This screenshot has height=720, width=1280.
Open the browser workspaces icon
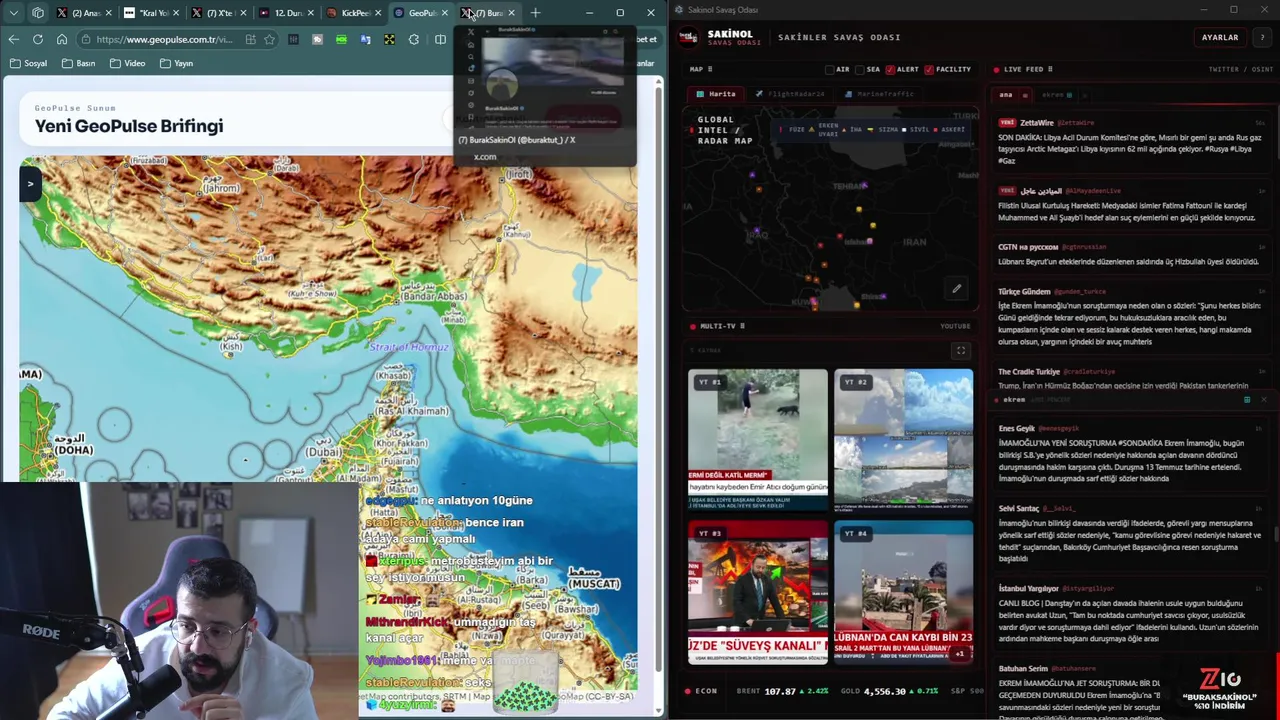coord(38,13)
